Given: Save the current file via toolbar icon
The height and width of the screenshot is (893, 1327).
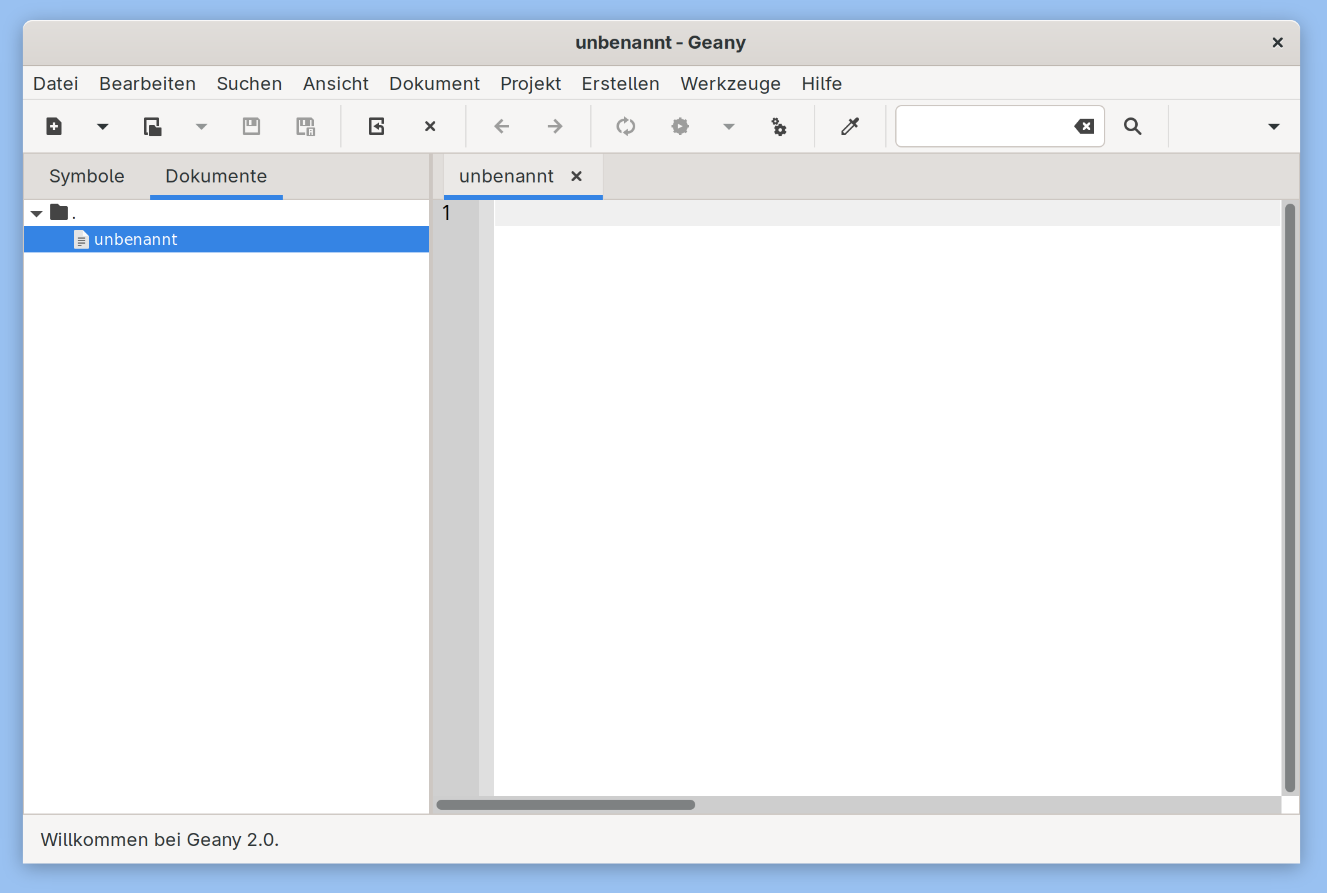Looking at the screenshot, I should point(251,126).
